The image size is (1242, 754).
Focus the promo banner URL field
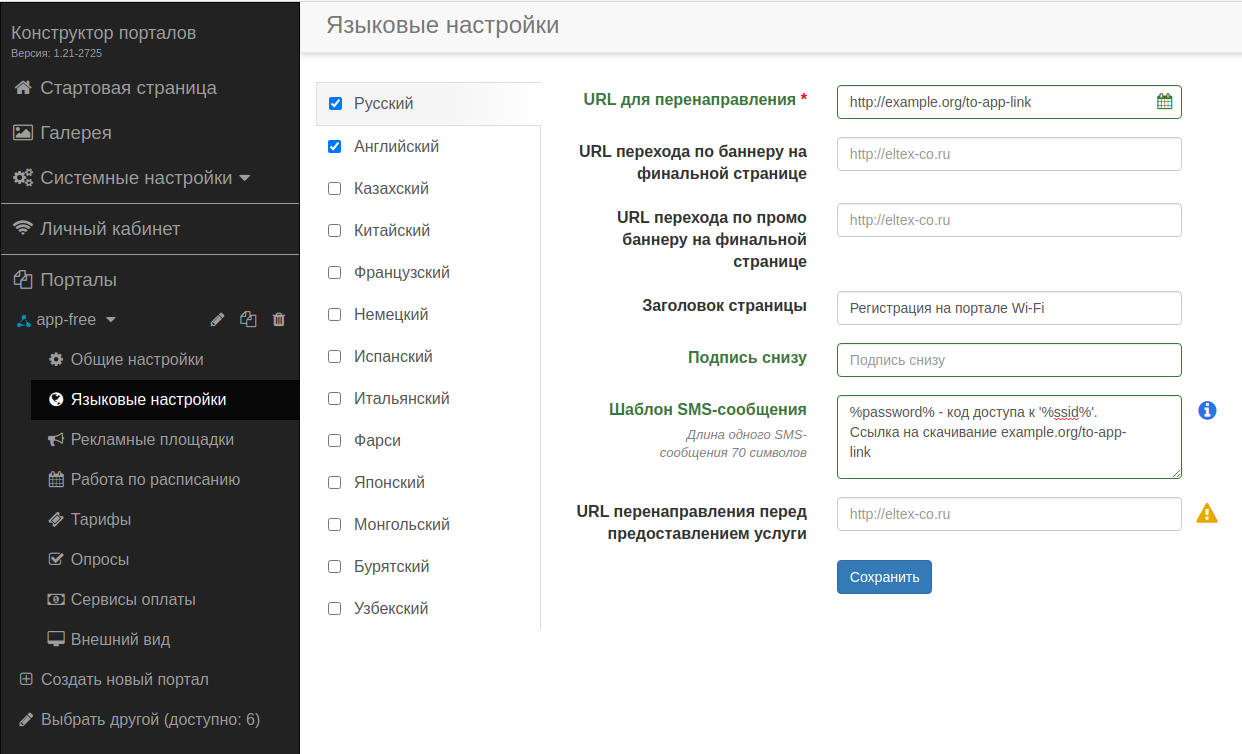tap(1009, 220)
